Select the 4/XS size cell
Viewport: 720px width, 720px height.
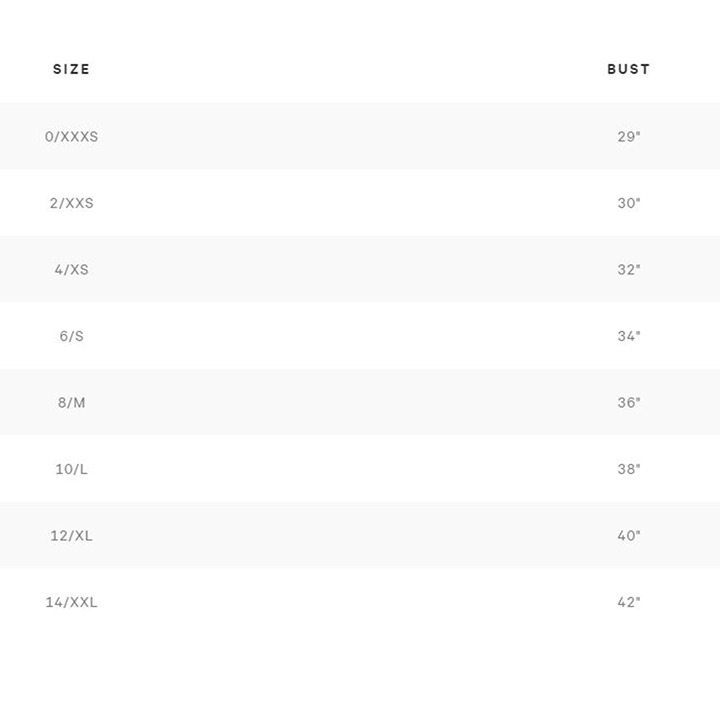pos(71,270)
